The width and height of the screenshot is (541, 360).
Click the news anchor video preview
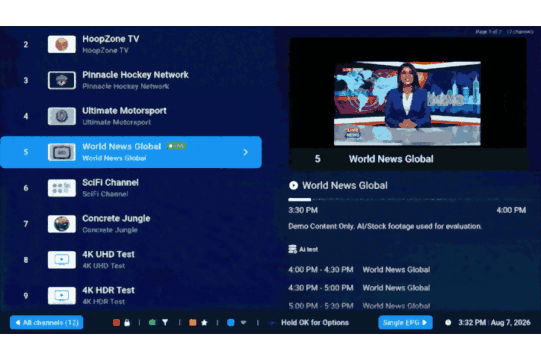407,103
